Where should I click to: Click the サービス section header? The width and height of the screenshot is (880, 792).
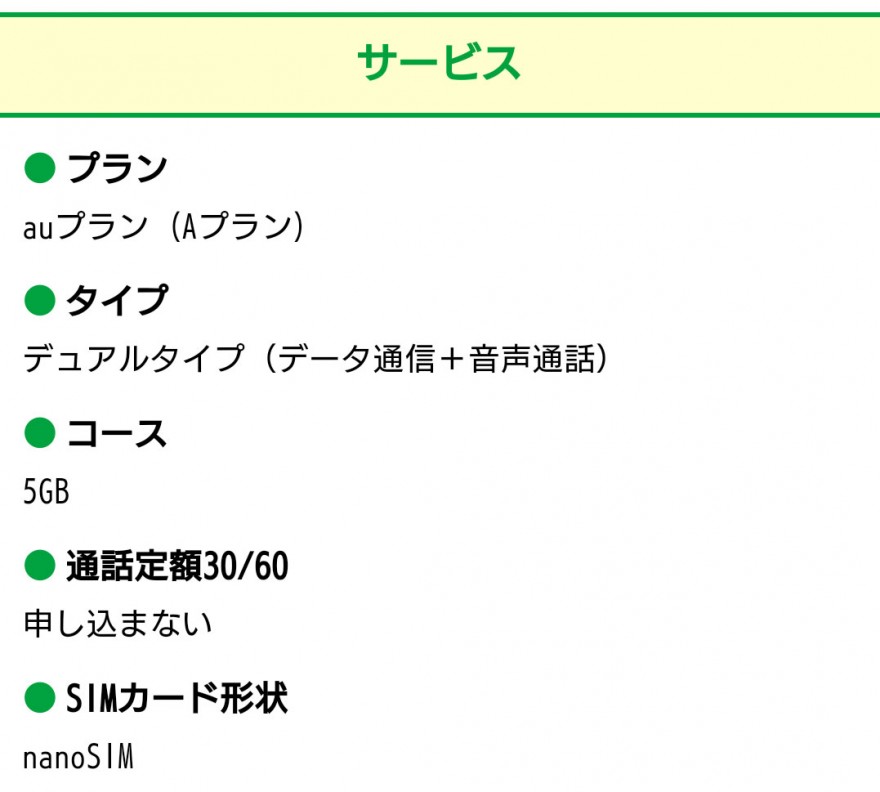[x=439, y=62]
